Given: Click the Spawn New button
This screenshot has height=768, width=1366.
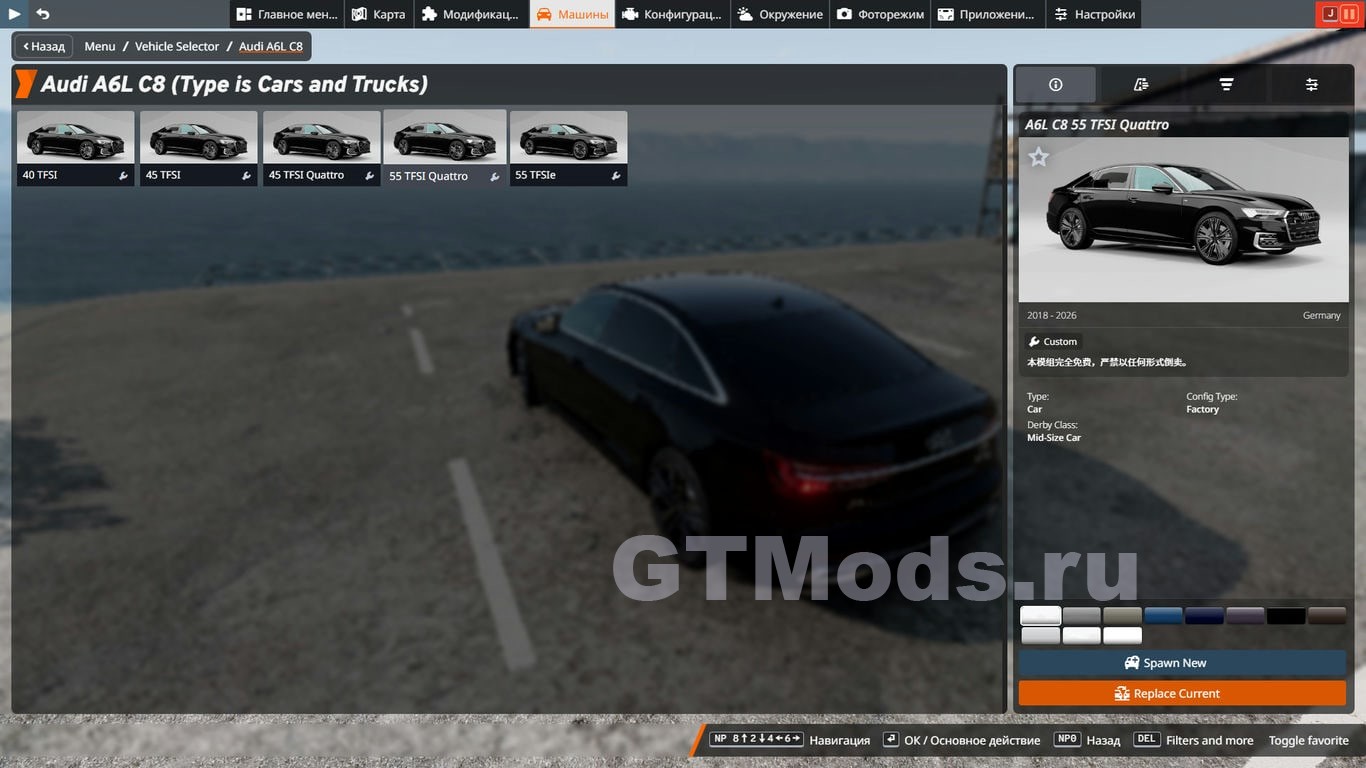Looking at the screenshot, I should tap(1182, 663).
